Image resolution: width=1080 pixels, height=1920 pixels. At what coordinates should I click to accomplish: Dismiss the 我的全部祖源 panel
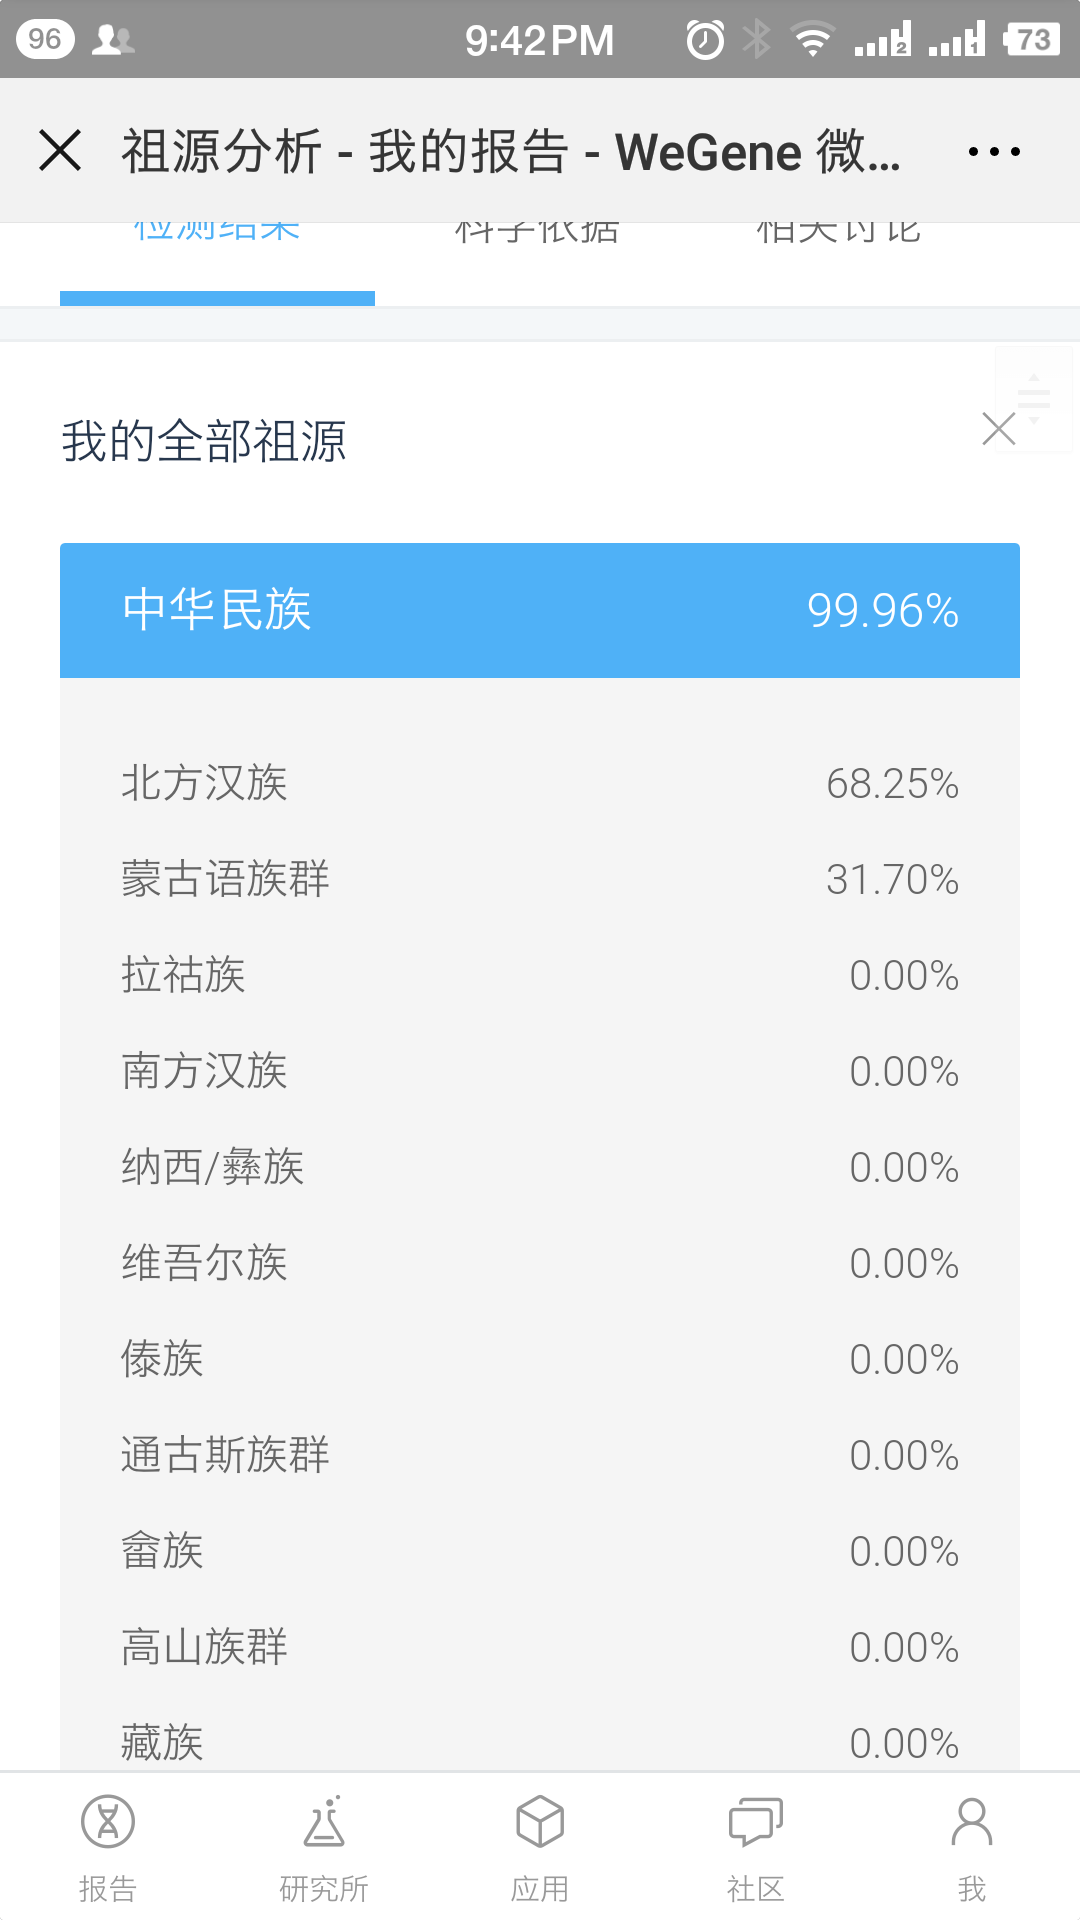coord(998,429)
